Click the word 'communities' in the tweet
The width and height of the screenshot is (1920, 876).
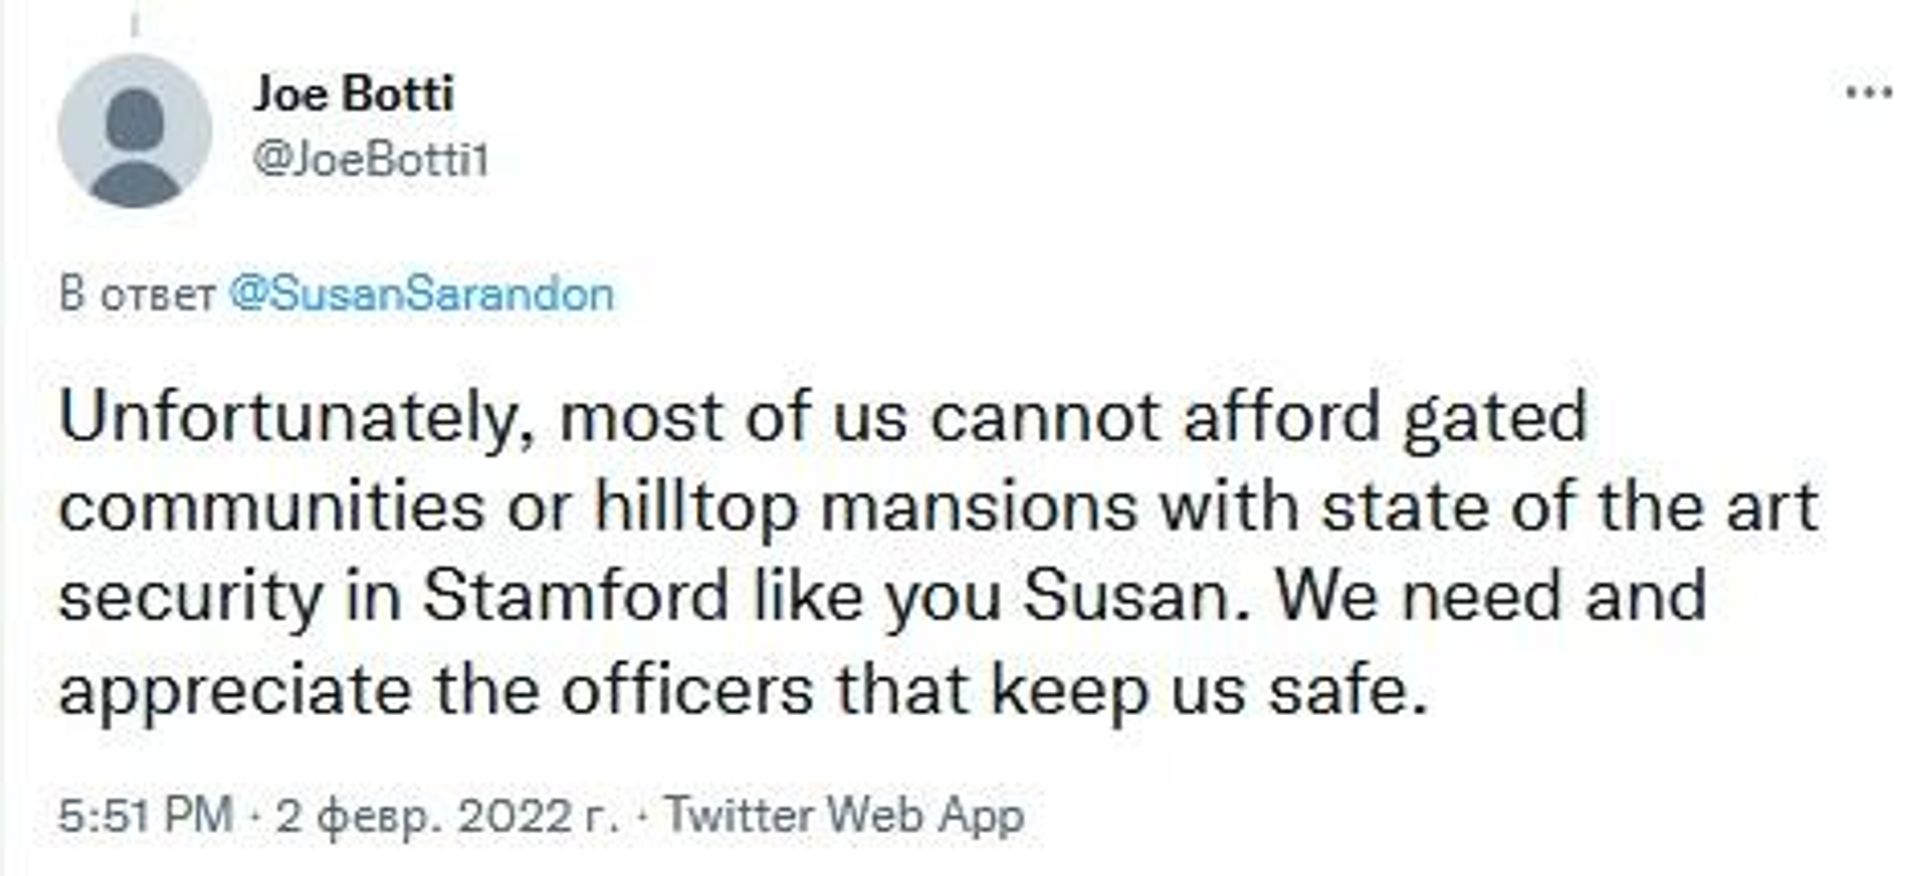272,507
